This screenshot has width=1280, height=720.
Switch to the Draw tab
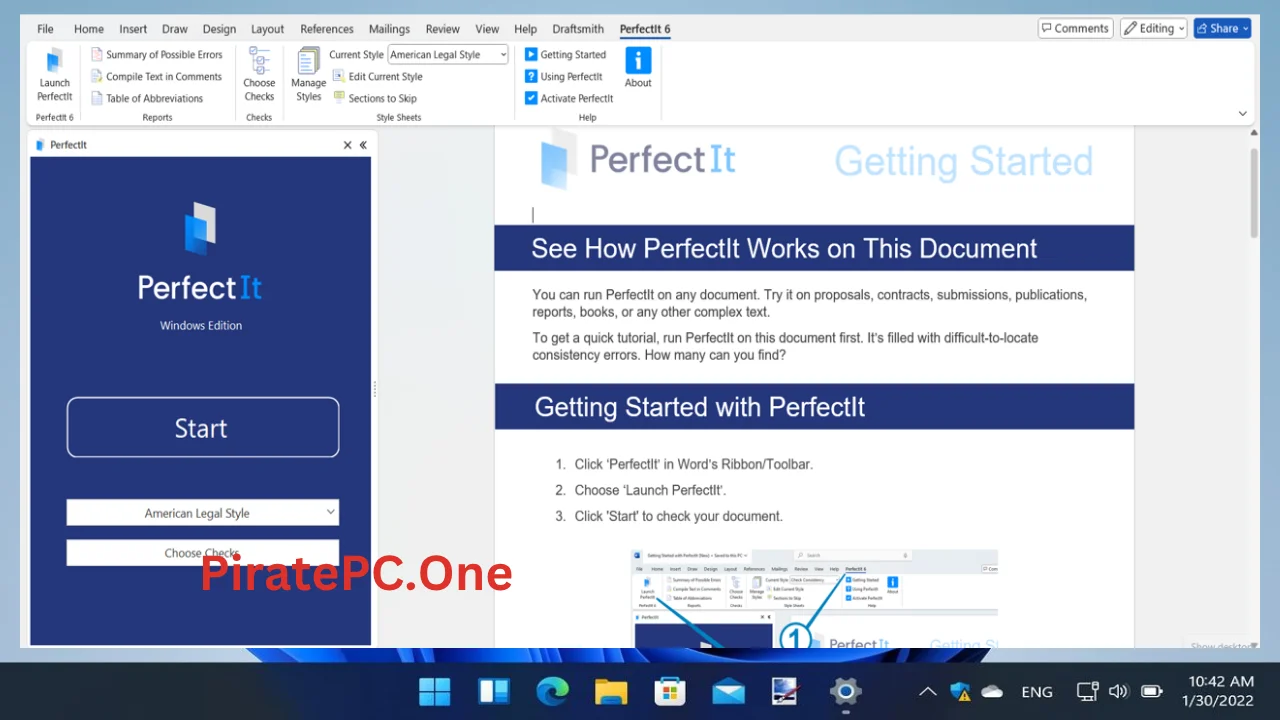175,29
